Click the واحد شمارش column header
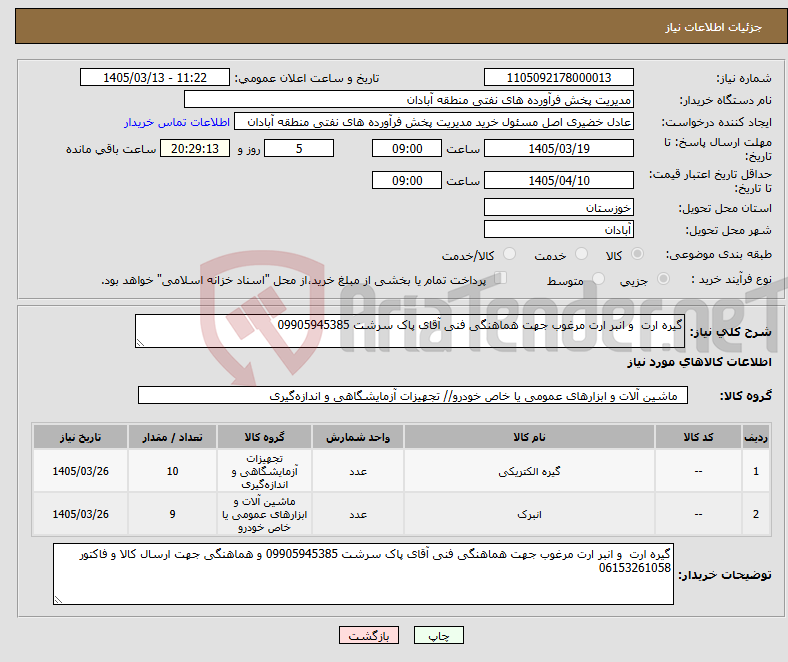Viewport: 788px width, 662px height. [x=358, y=437]
